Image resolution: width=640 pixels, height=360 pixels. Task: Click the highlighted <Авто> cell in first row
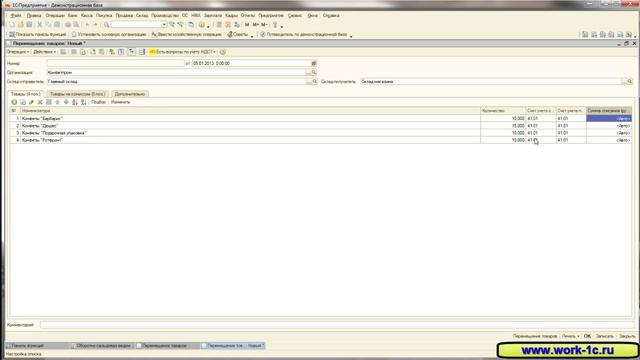pos(609,118)
